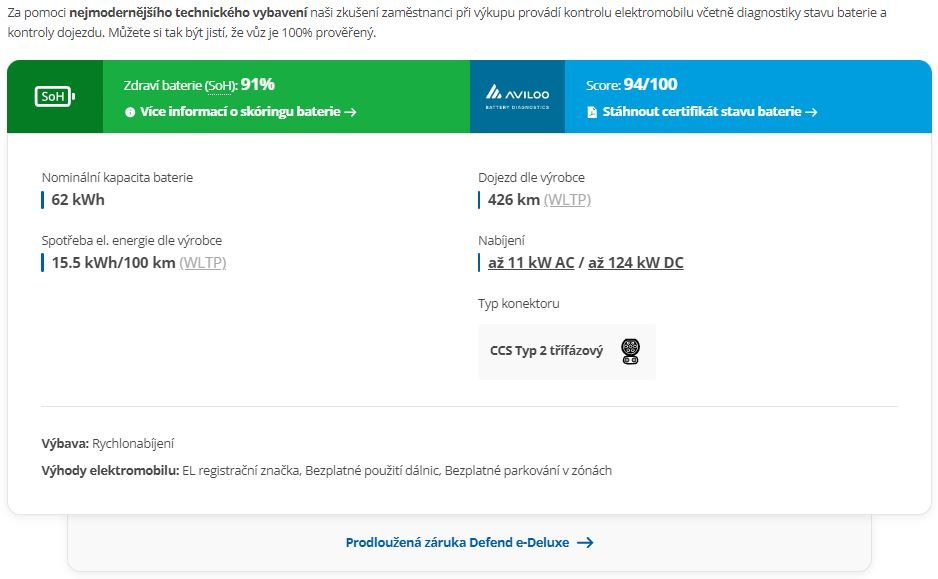Click the arrow after 'Stáhnout certifikát stavu baterie'

pos(811,112)
